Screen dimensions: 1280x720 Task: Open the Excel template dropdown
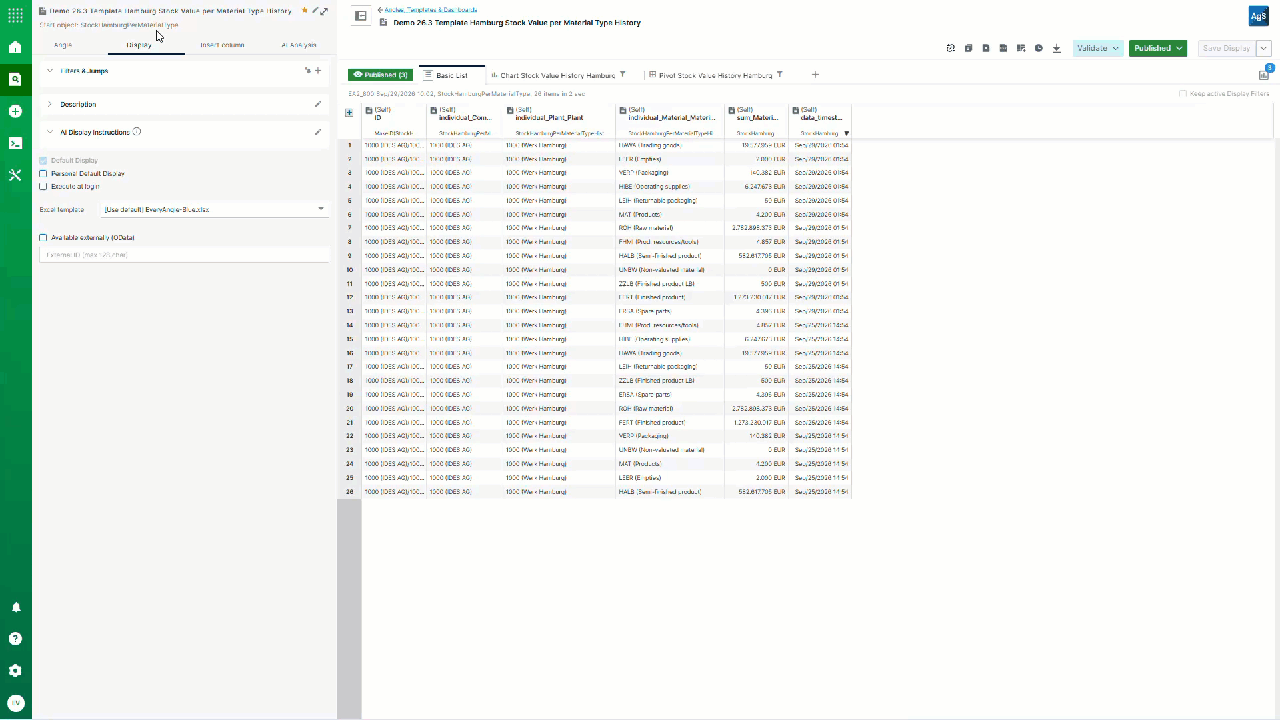tap(214, 209)
